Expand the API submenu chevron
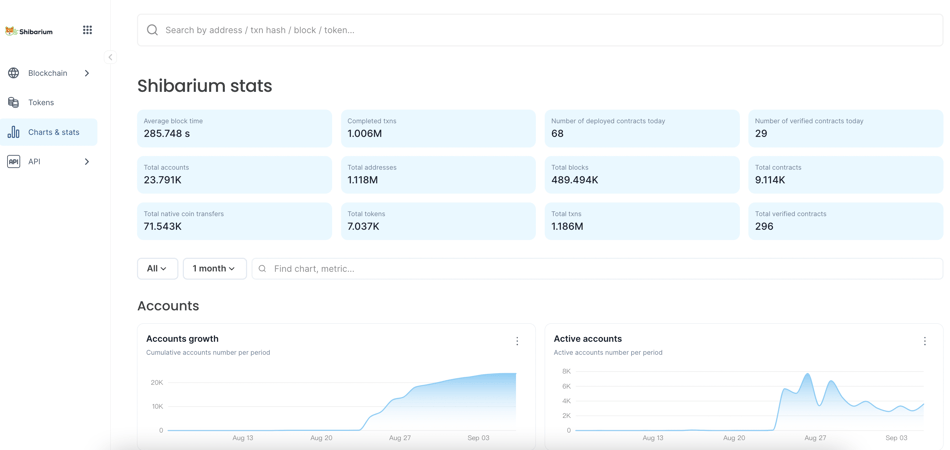This screenshot has height=450, width=950. pyautogui.click(x=87, y=161)
